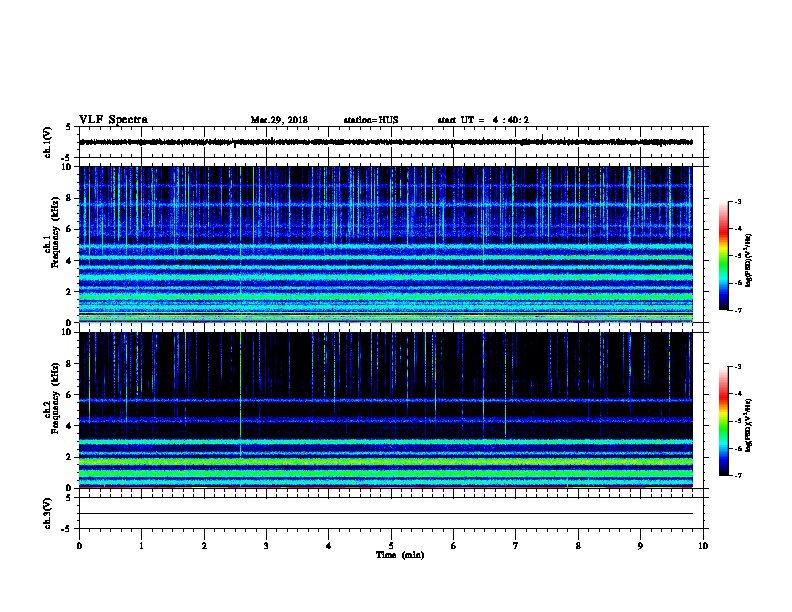Viewport: 792px width, 612px height.
Task: Click the "-7" label on ch.2 colorbar
Action: tap(737, 476)
